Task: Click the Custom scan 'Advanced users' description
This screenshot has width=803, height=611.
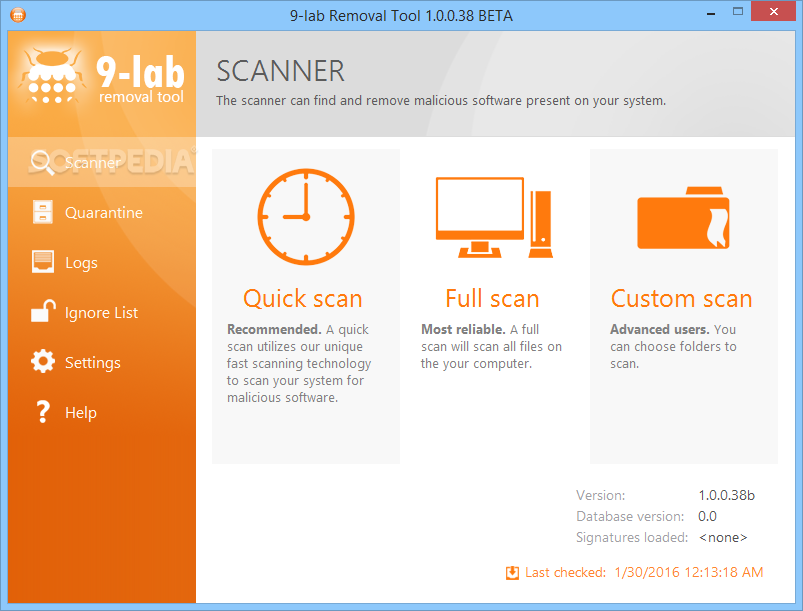Action: [673, 346]
